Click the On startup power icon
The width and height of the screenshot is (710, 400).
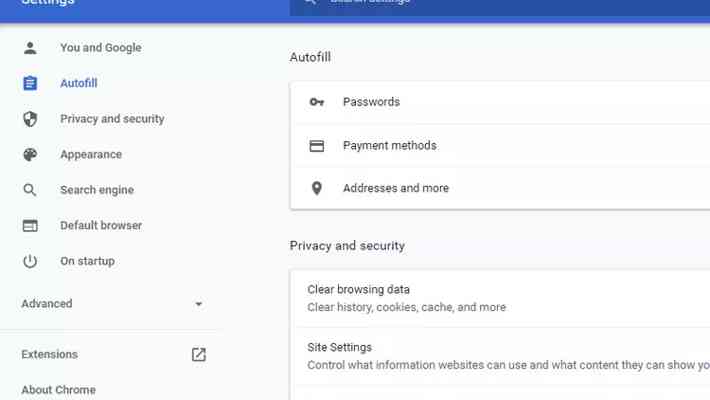[30, 261]
